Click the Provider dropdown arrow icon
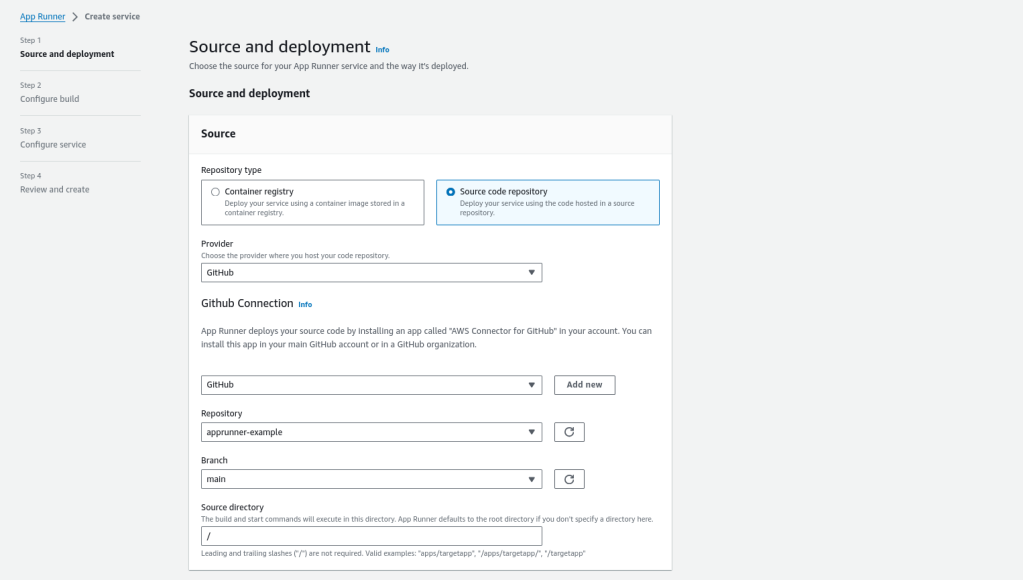Viewport: 1023px width, 580px height. point(531,274)
